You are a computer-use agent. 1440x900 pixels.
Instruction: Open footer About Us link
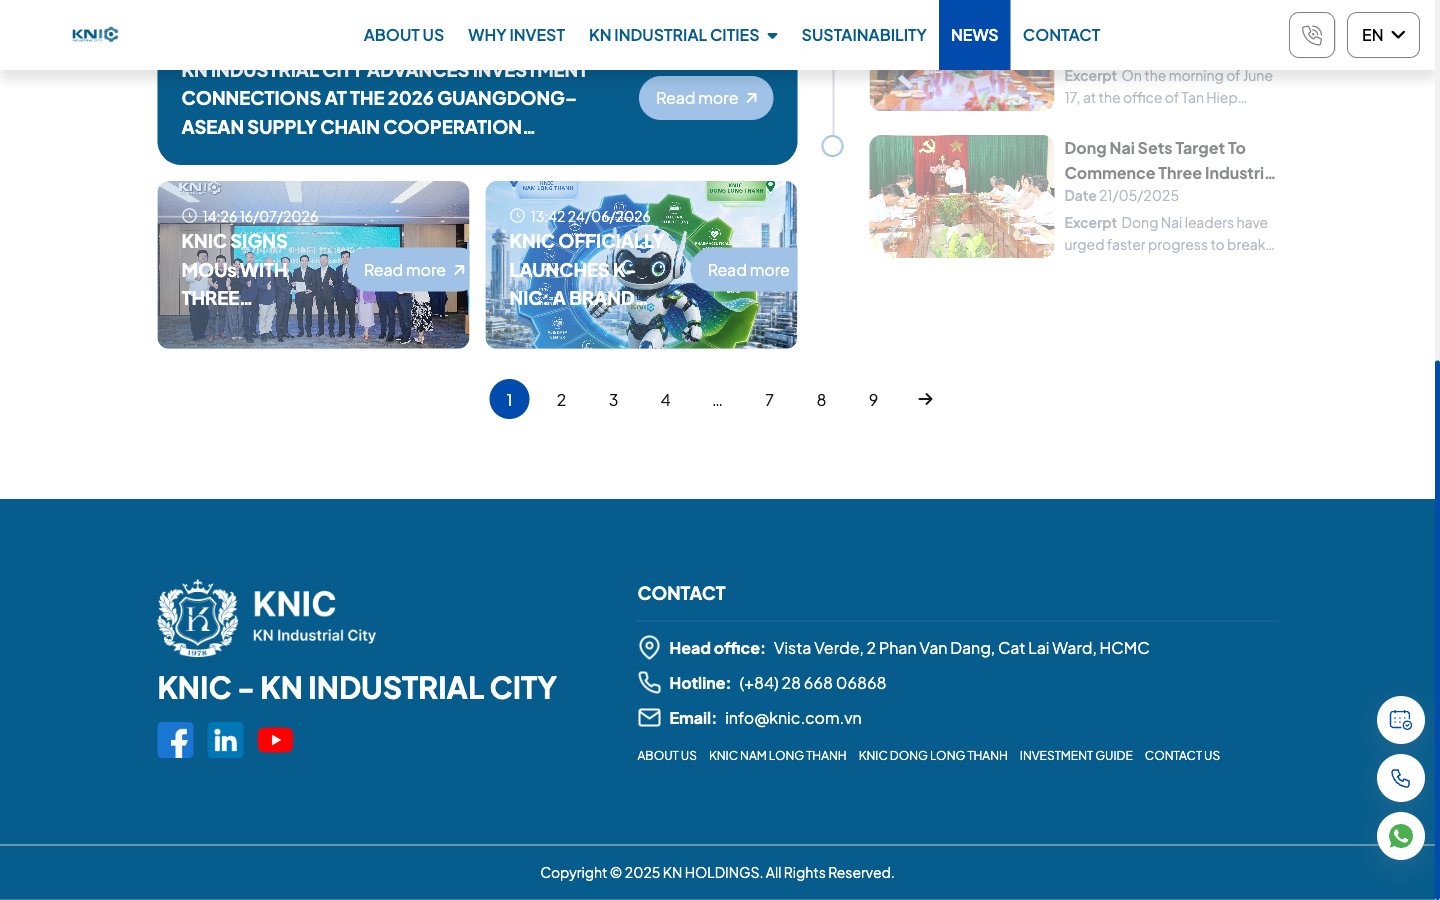pyautogui.click(x=667, y=756)
